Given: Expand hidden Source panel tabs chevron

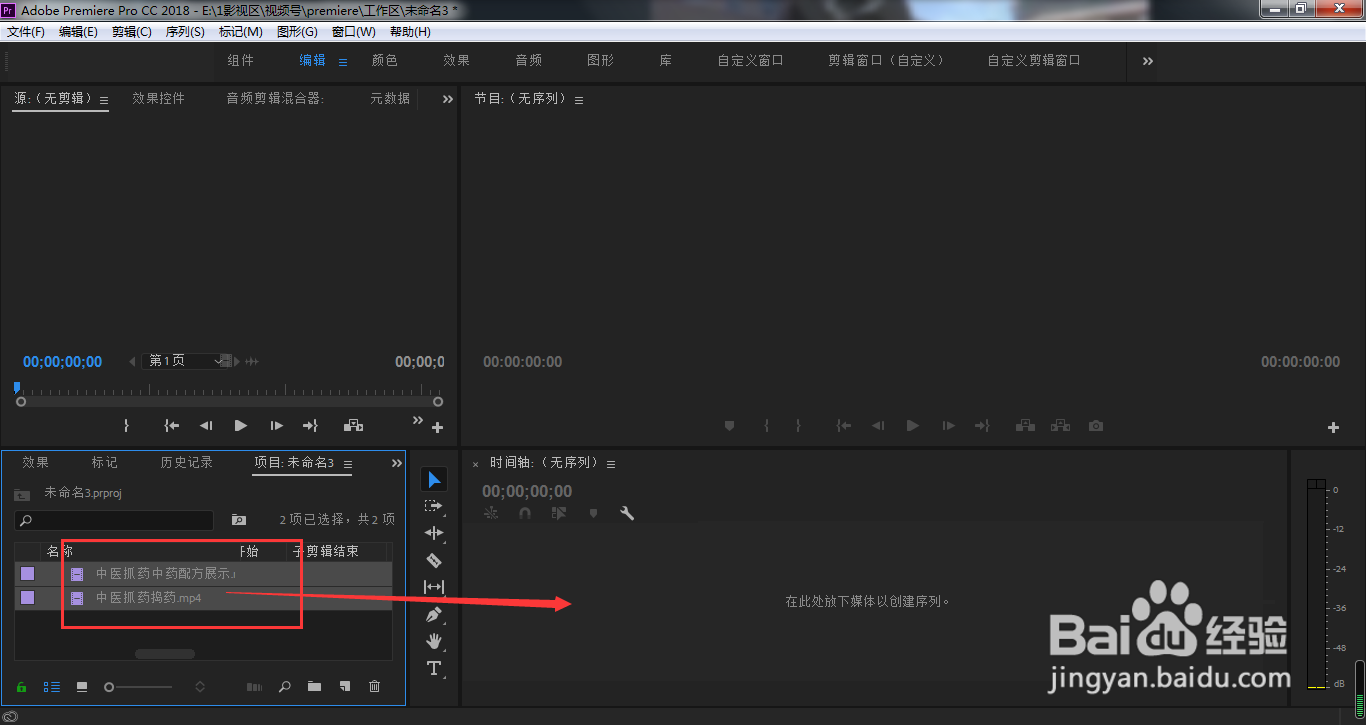Looking at the screenshot, I should tap(448, 99).
